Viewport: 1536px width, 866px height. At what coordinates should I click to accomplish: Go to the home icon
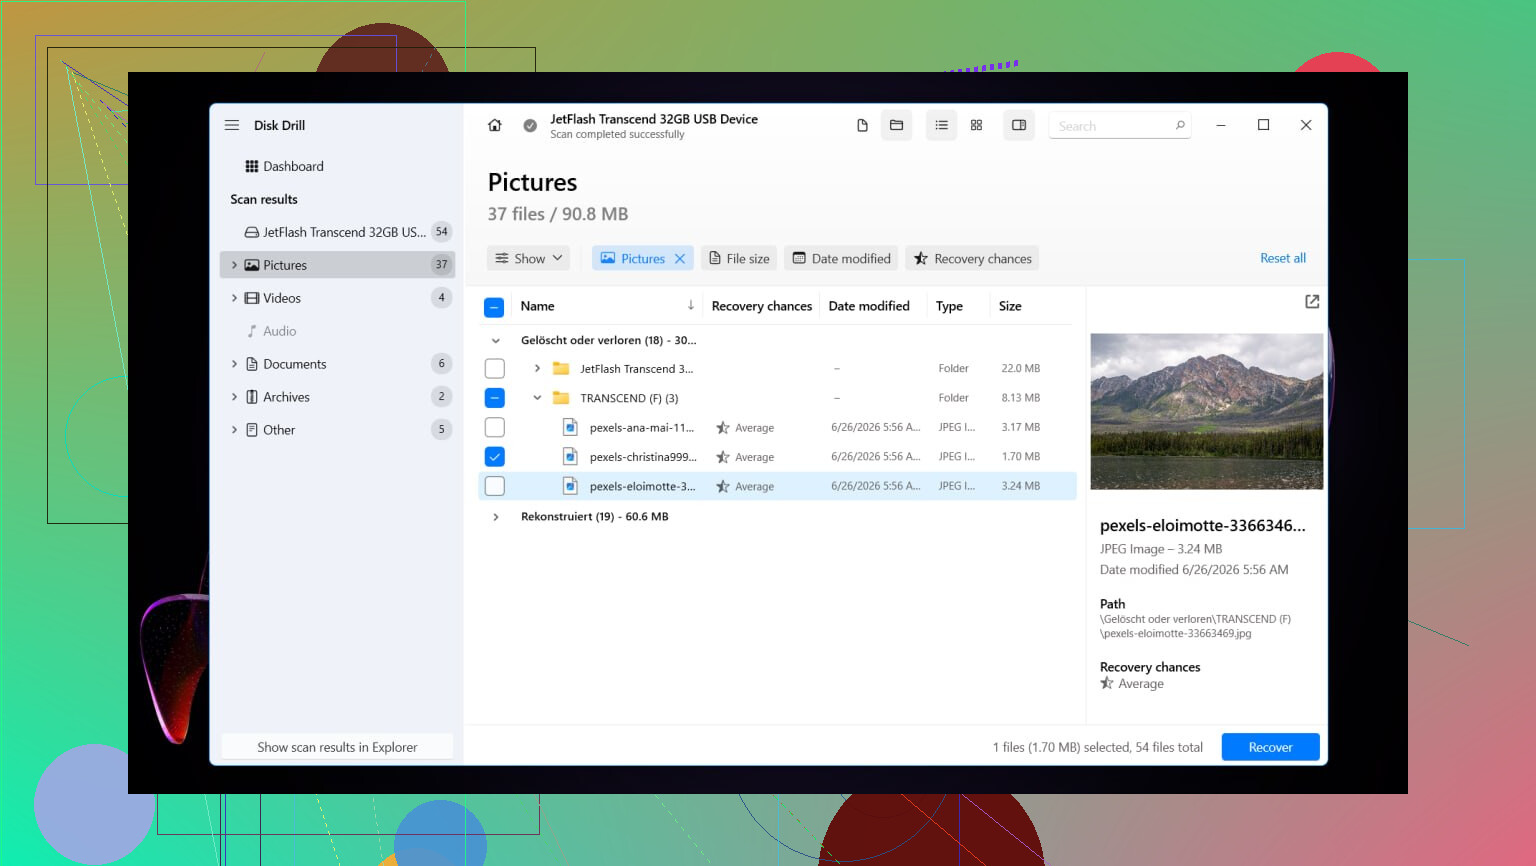[x=494, y=125]
